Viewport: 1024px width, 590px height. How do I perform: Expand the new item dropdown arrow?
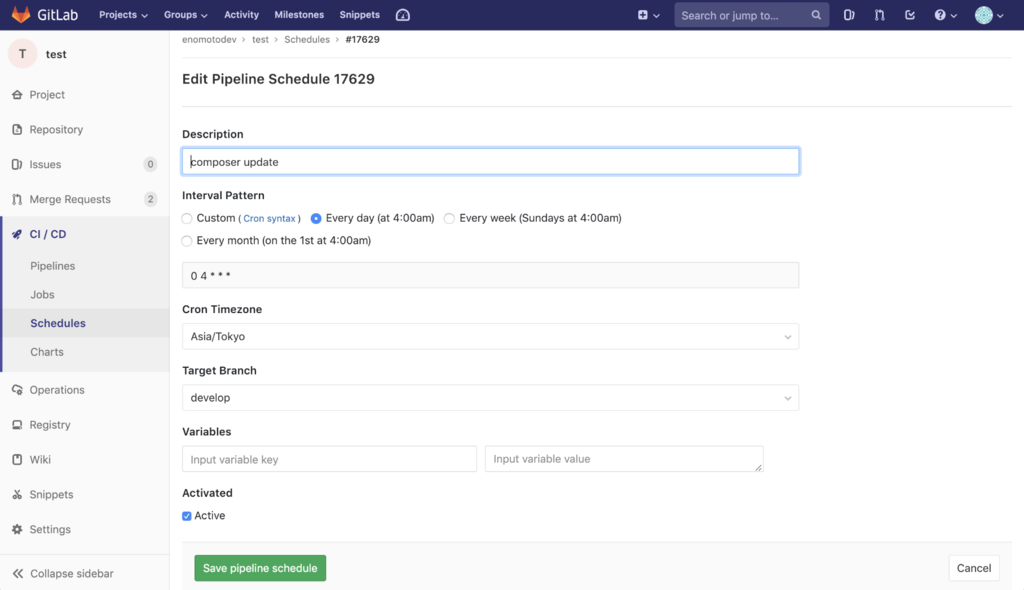pos(656,16)
